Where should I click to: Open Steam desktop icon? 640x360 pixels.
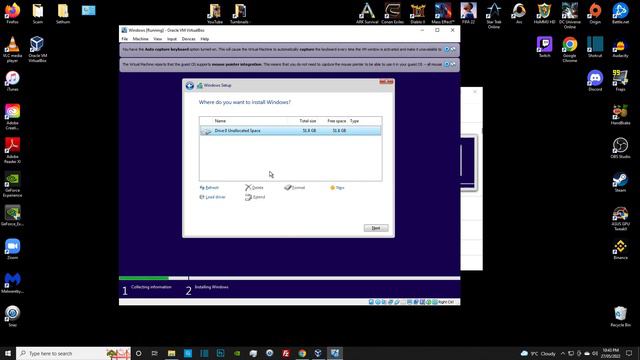tap(620, 182)
